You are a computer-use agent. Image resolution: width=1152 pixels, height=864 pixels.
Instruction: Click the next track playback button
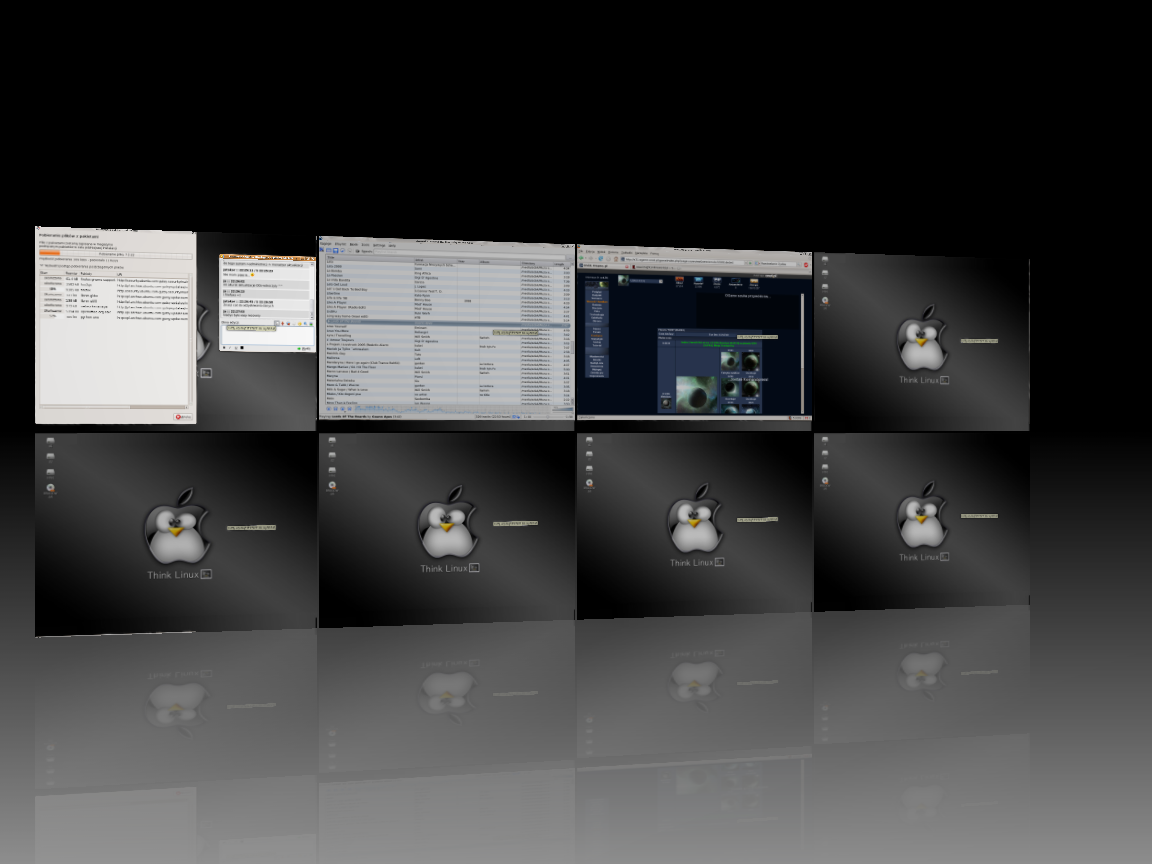tap(349, 408)
